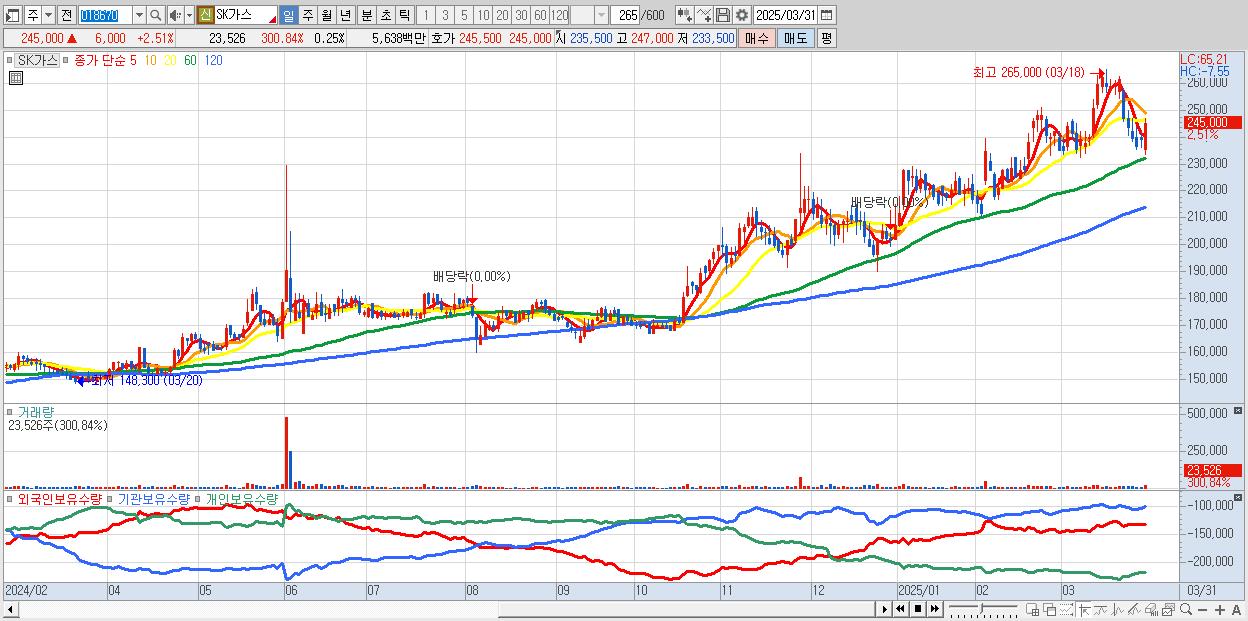Switch chart to daily 일 period
Screen dimensions: 1248x621
[x=288, y=15]
